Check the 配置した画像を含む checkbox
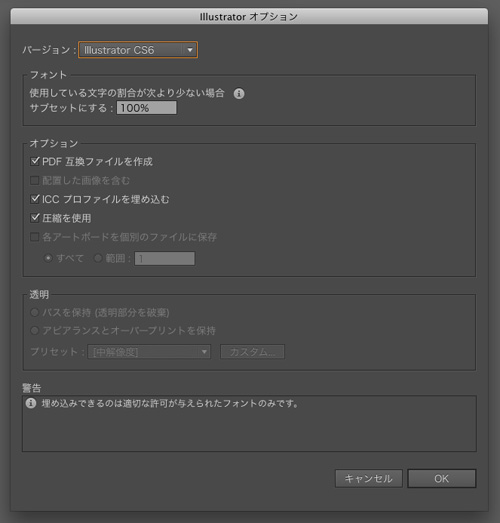This screenshot has width=500, height=523. click(x=35, y=180)
